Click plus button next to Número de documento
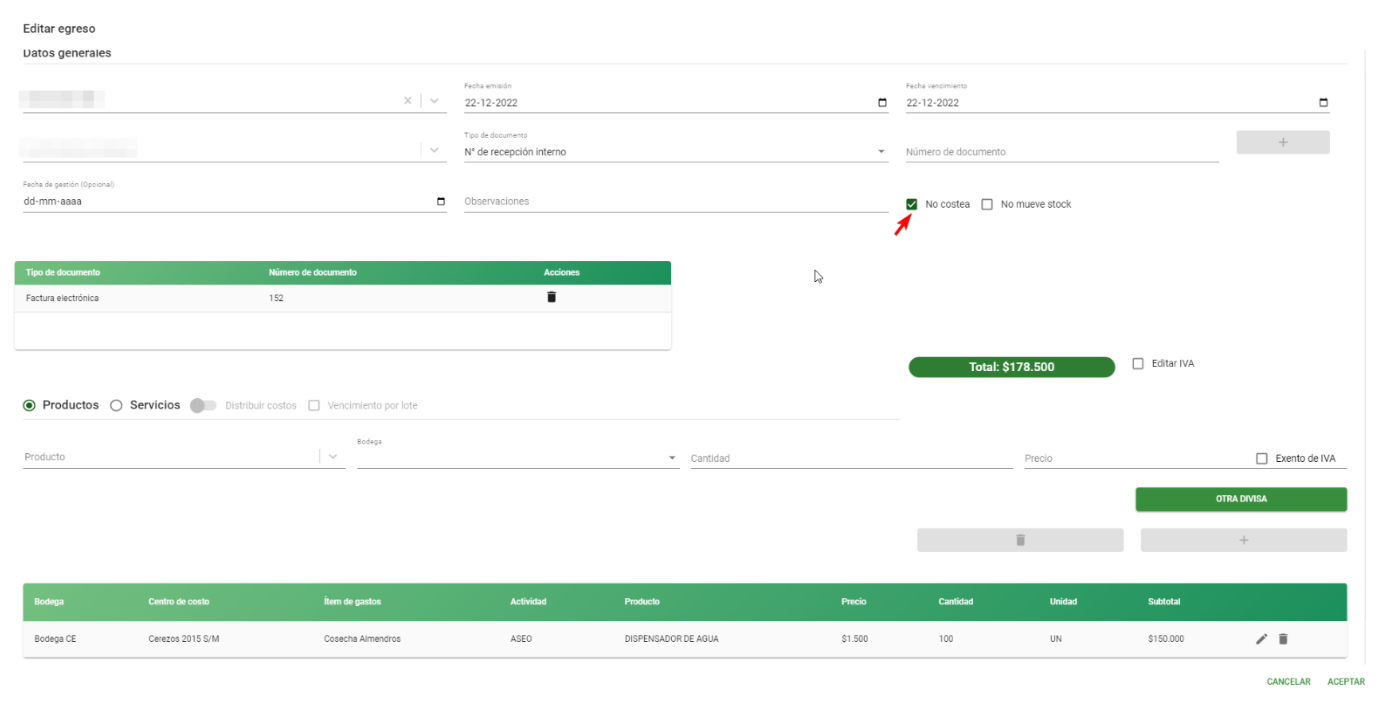This screenshot has height=714, width=1393. pyautogui.click(x=1283, y=142)
